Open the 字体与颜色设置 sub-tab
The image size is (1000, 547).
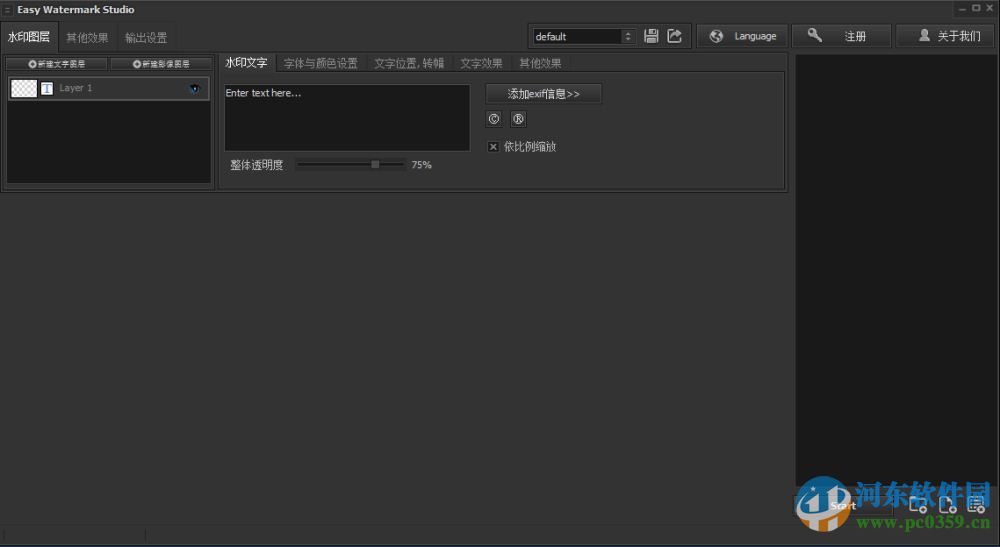tap(321, 64)
